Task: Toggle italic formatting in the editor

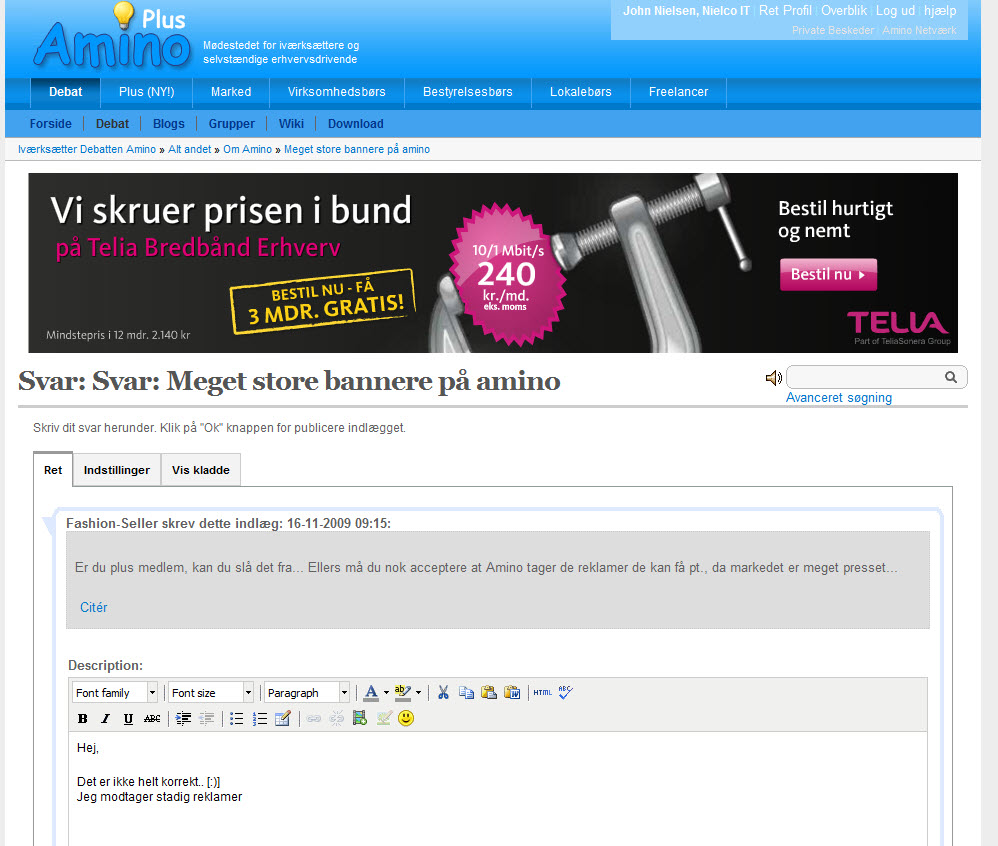Action: (105, 718)
